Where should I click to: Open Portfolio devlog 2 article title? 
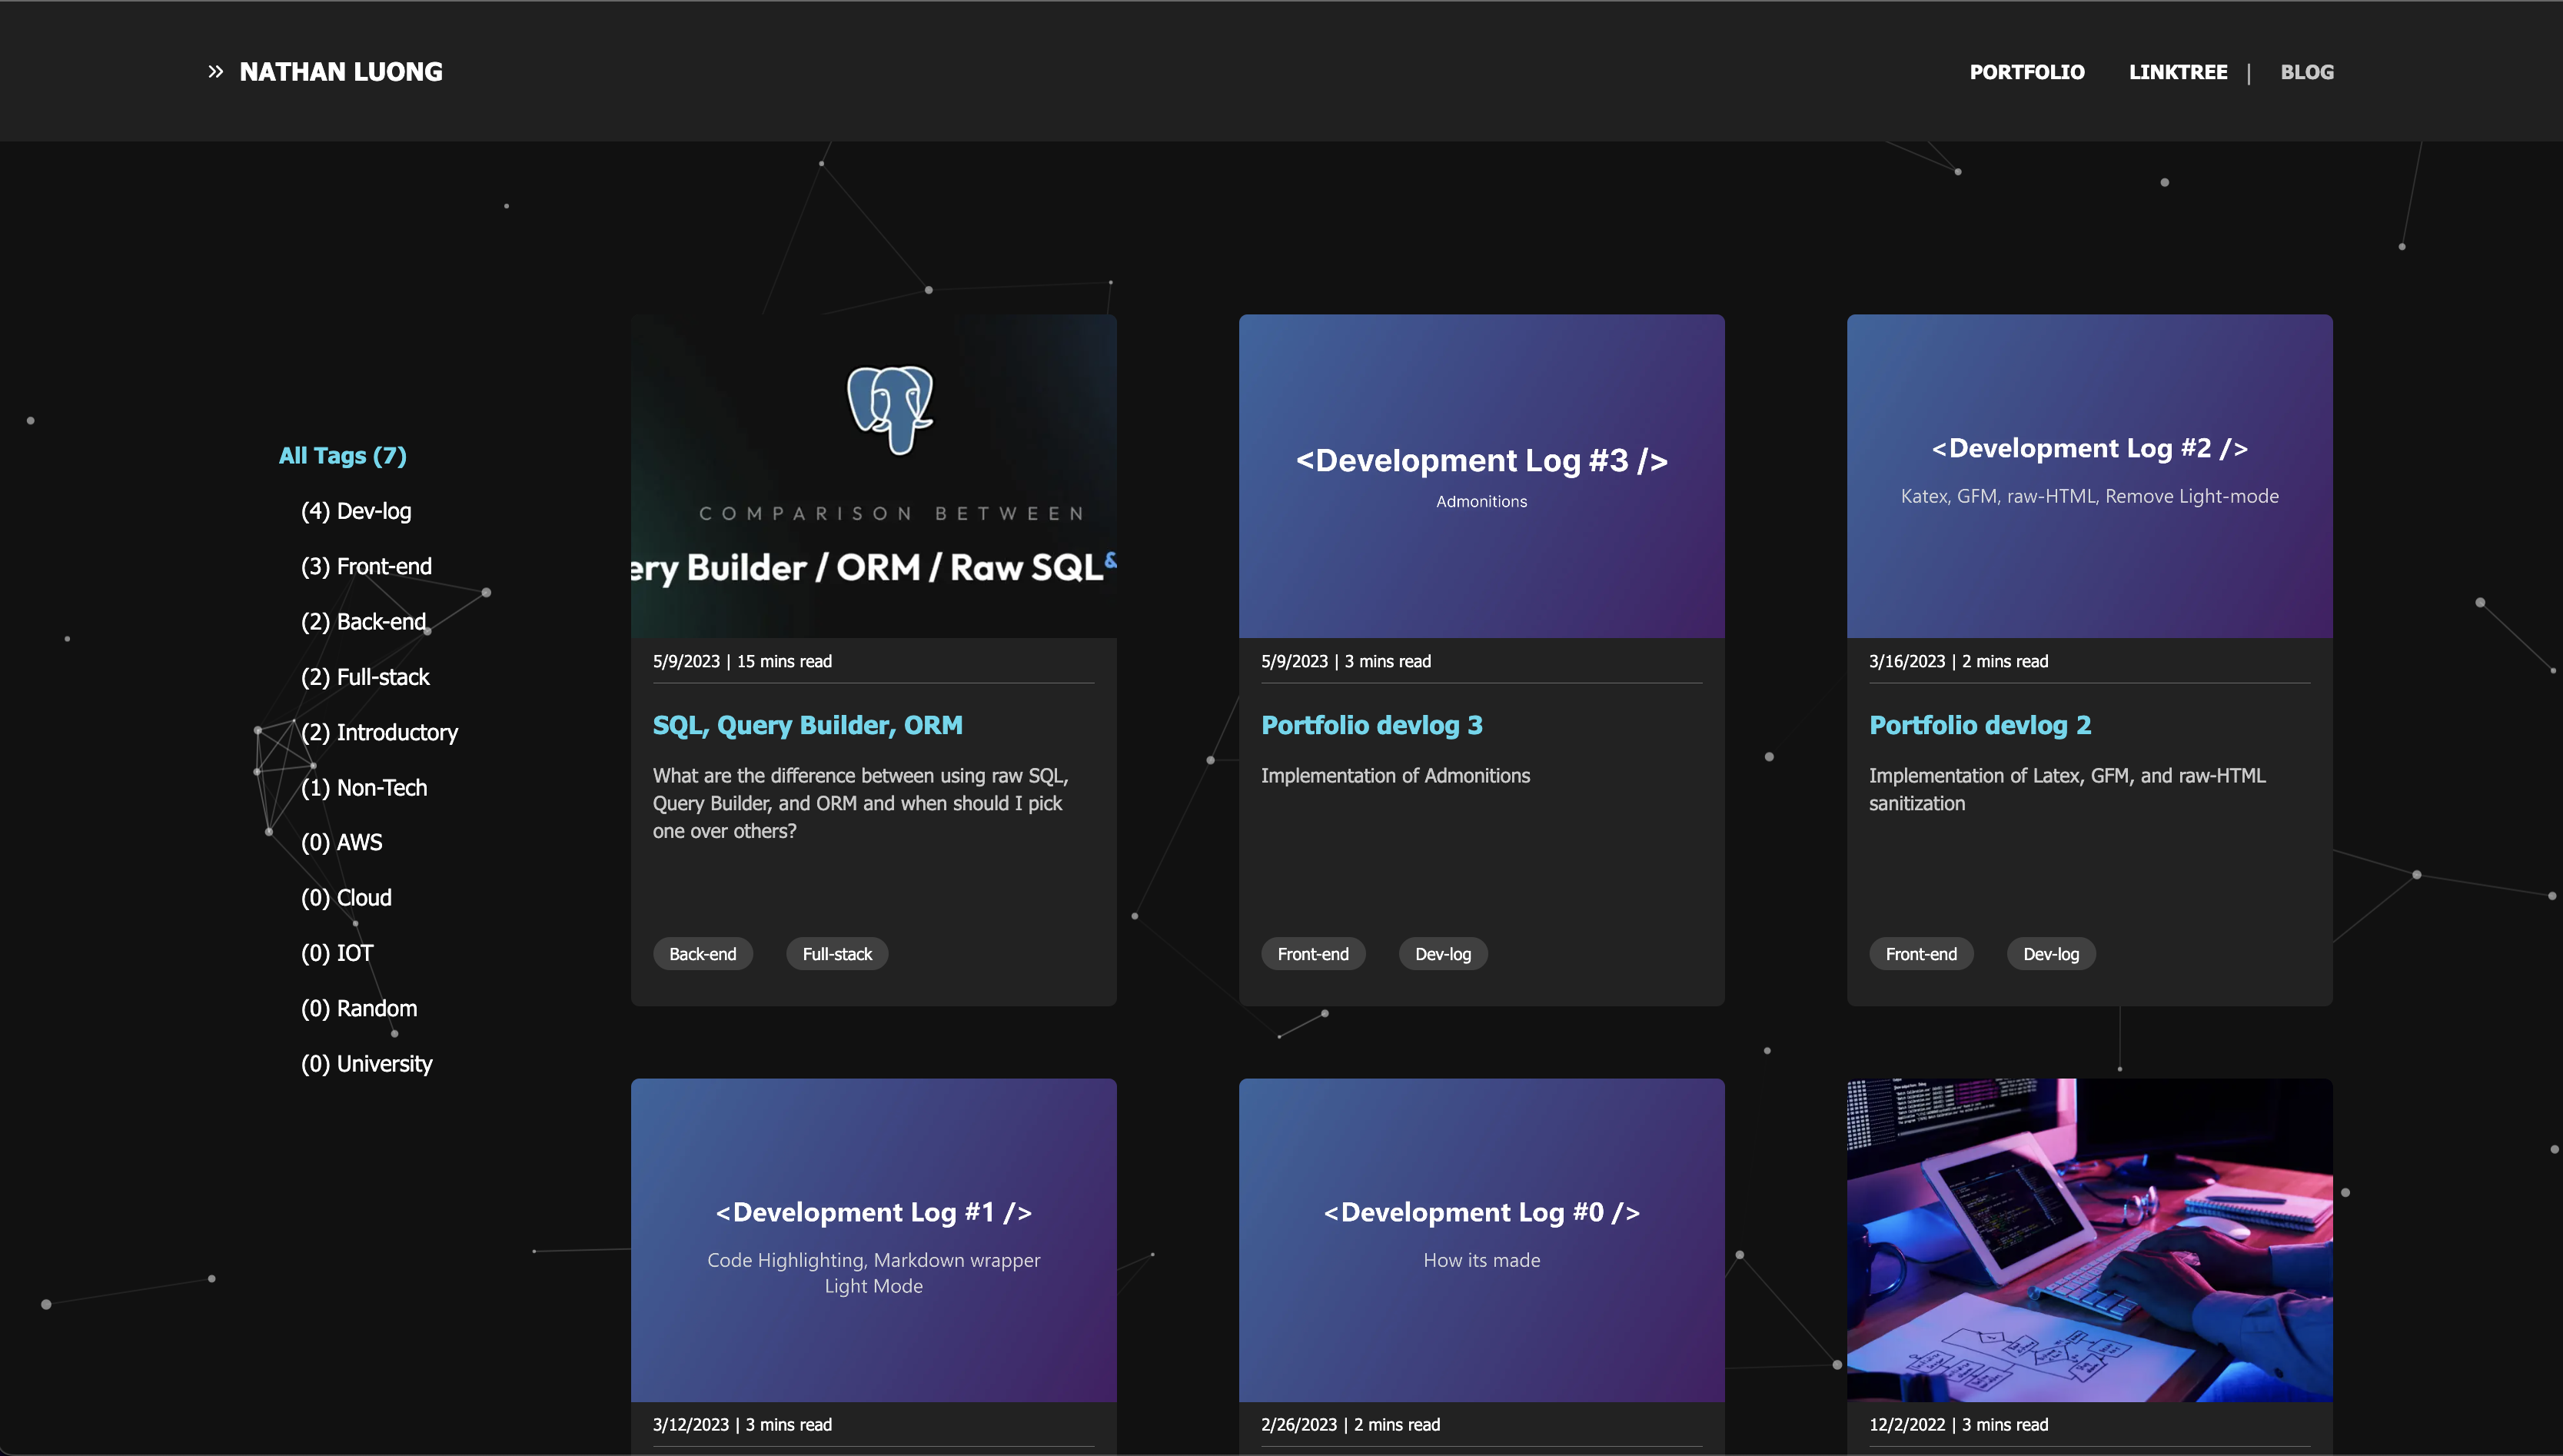point(1979,725)
